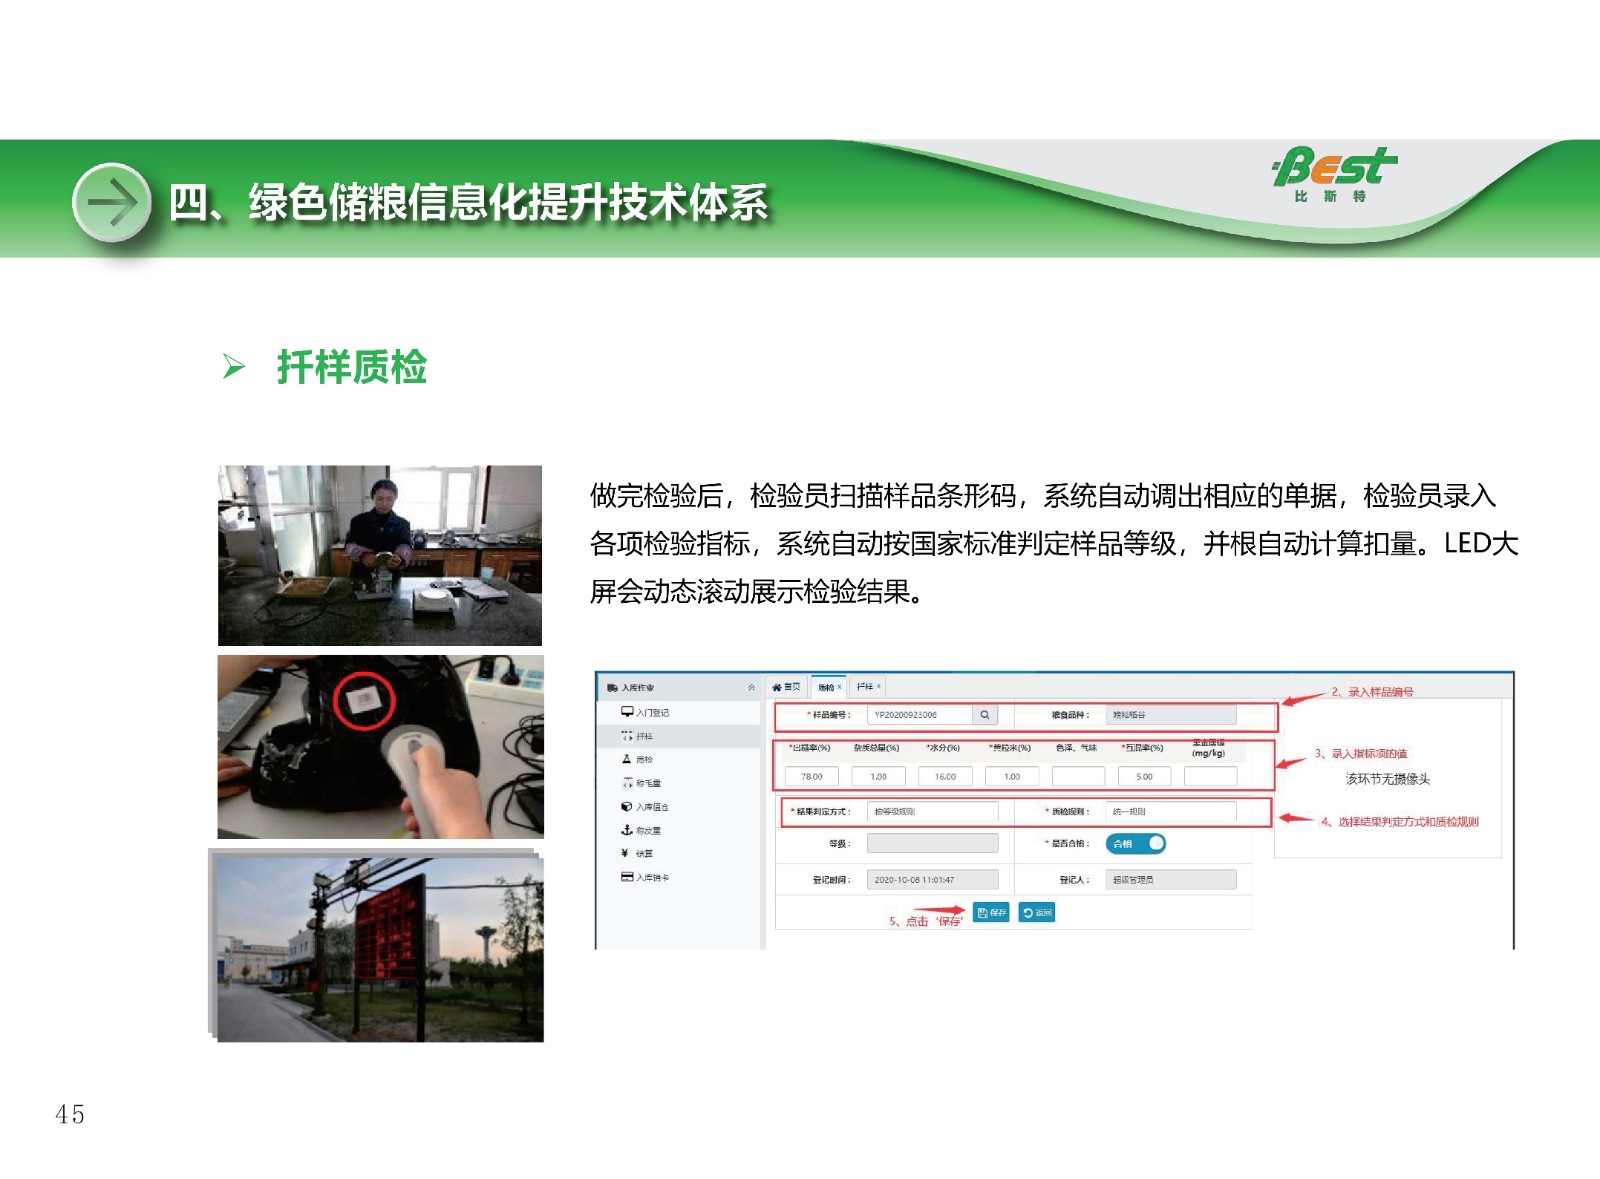Click the 称毛重 sidebar icon
The image size is (1600, 1179).
point(627,783)
